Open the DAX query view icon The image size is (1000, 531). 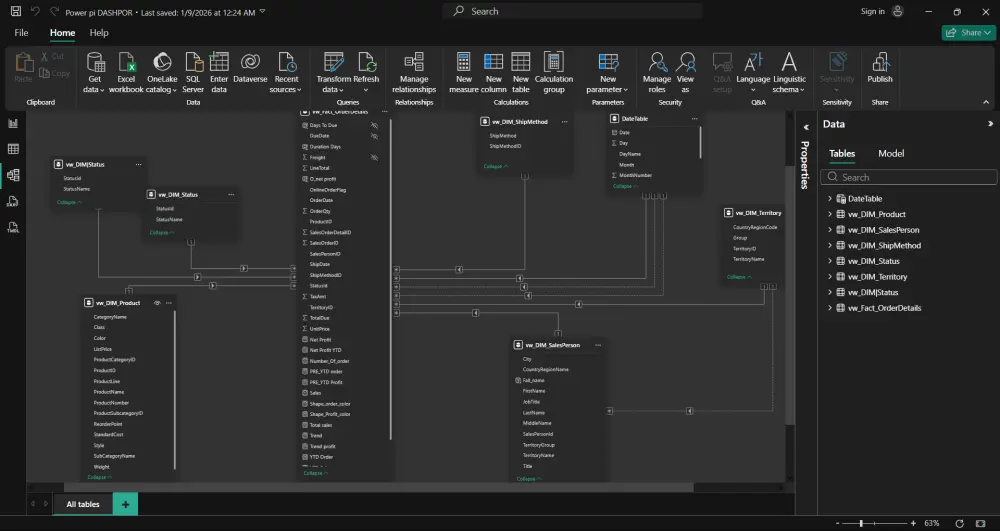click(x=13, y=201)
